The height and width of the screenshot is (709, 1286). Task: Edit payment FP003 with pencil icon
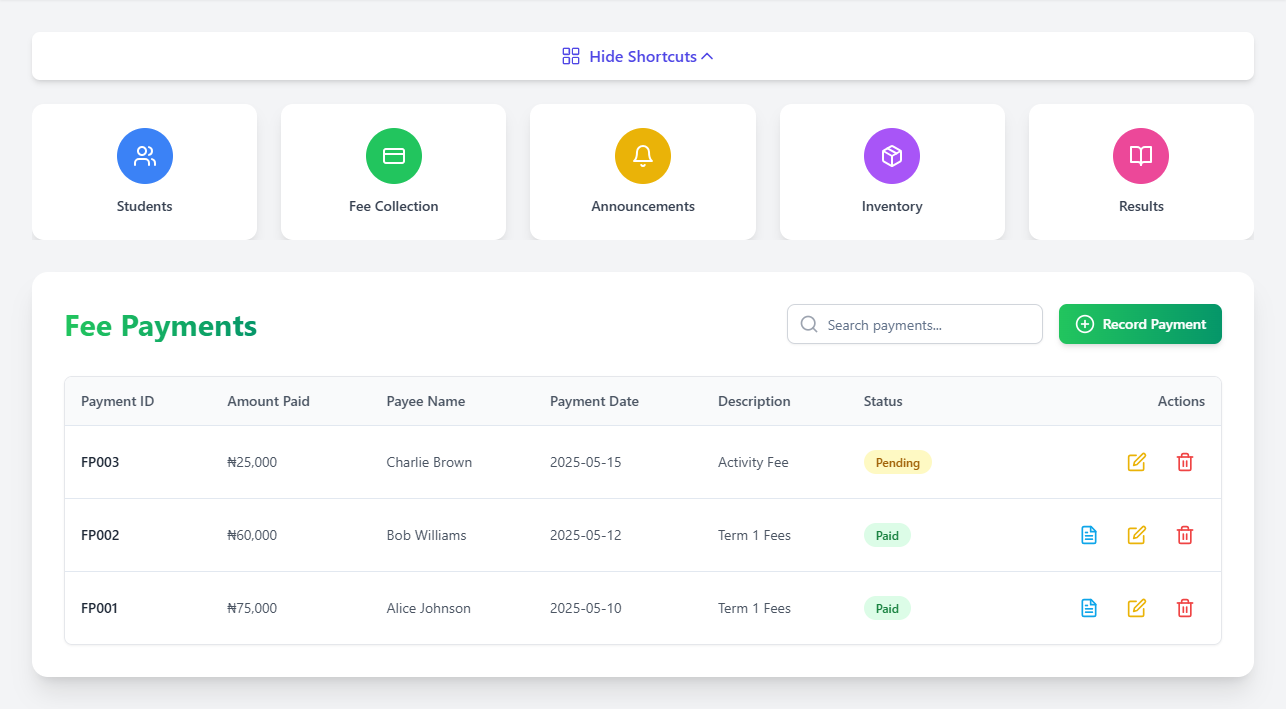click(1136, 462)
